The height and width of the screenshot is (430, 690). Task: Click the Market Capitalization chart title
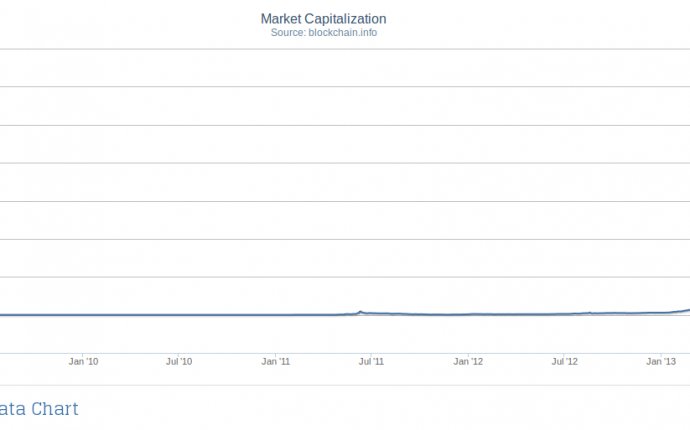(323, 18)
